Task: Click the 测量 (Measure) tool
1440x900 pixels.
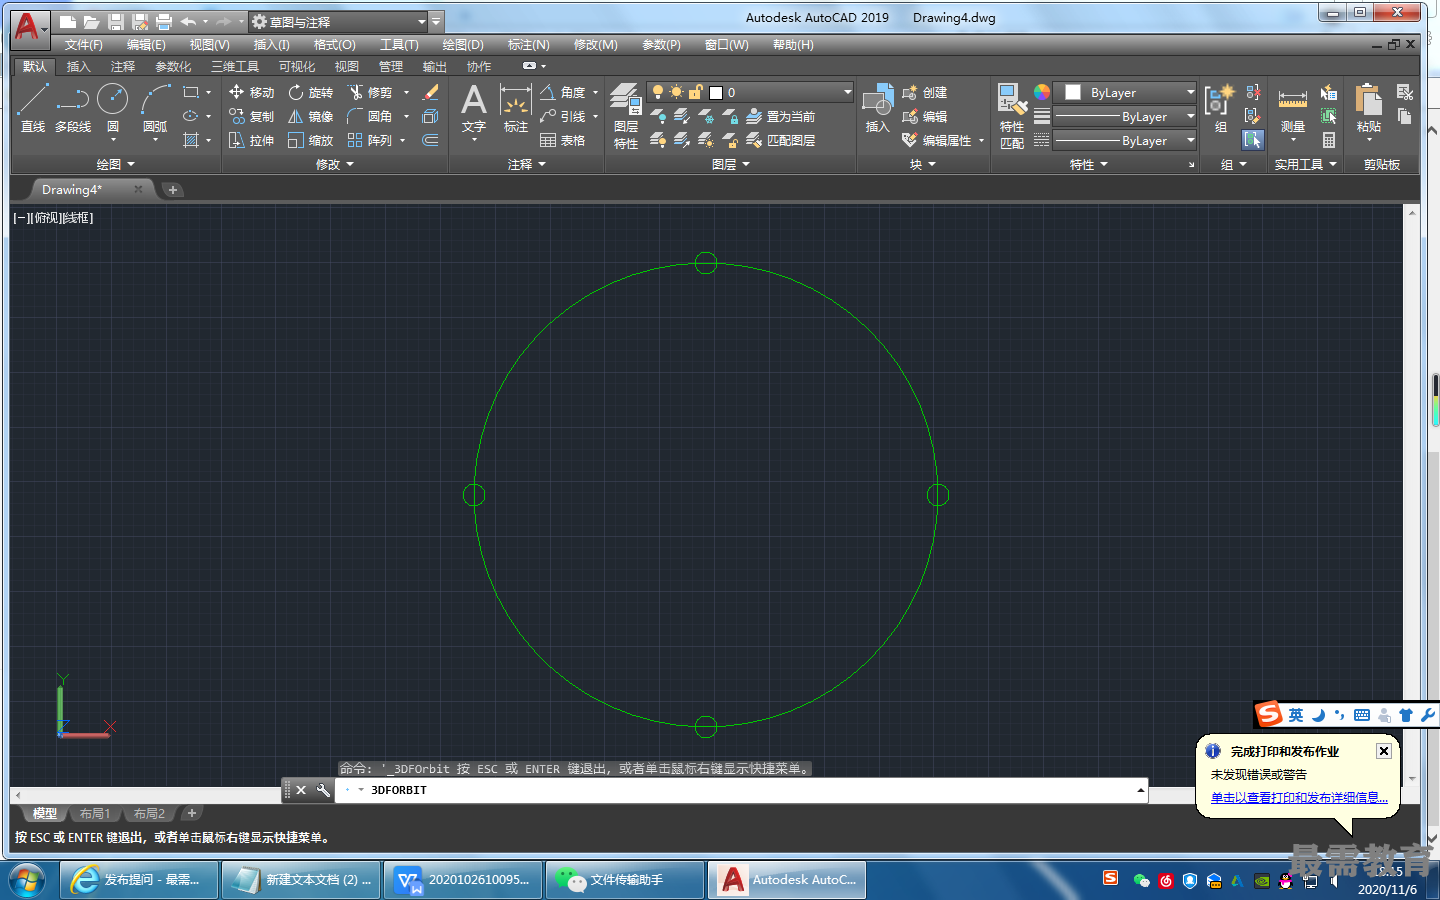Action: [x=1293, y=108]
